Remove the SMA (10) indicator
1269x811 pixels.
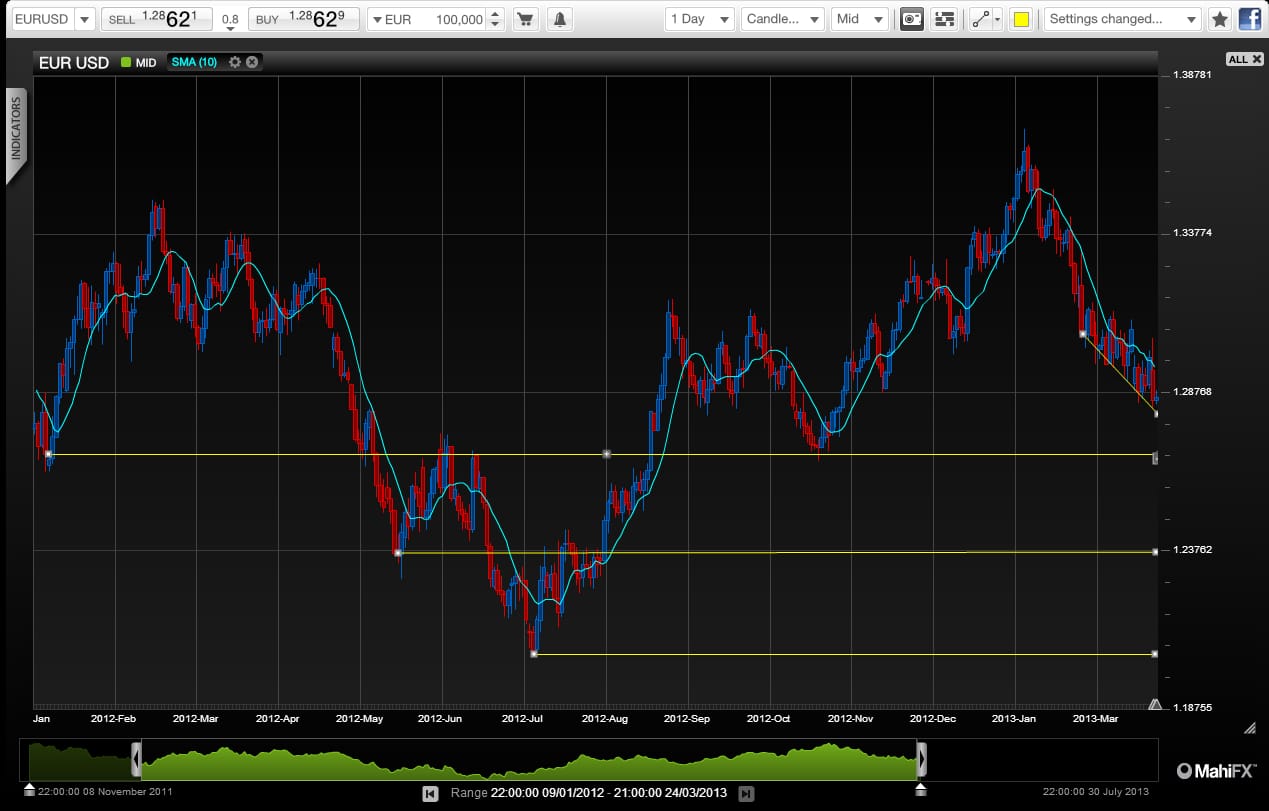click(252, 62)
